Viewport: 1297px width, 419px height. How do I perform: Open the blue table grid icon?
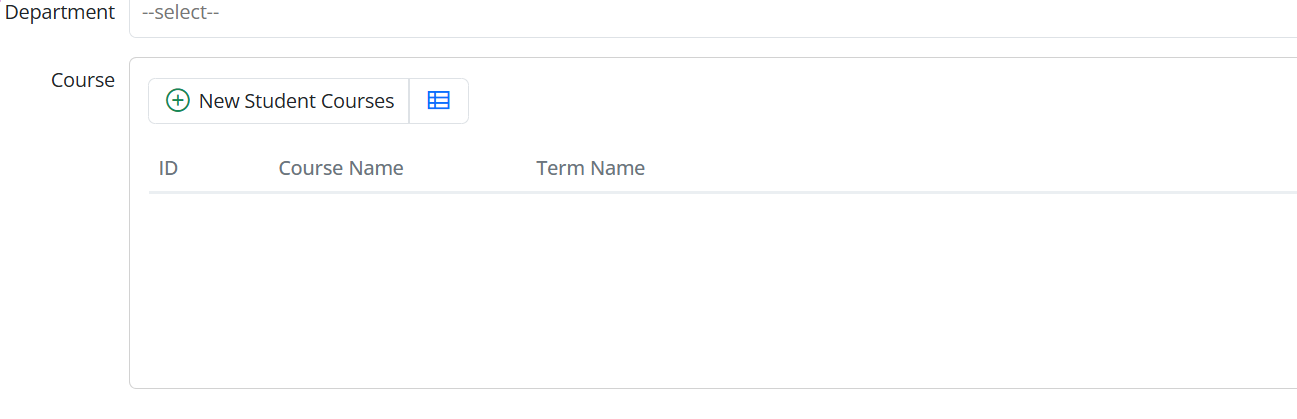pos(439,101)
